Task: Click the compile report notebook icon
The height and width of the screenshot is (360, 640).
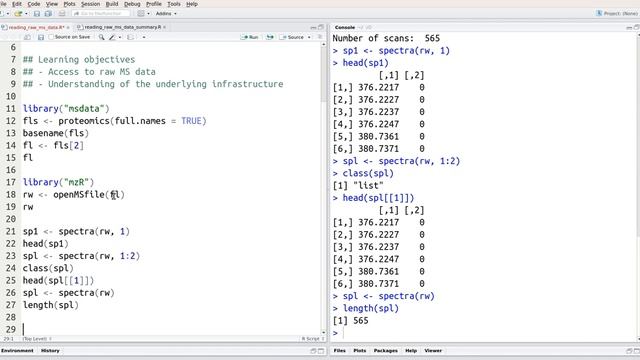Action: [131, 37]
